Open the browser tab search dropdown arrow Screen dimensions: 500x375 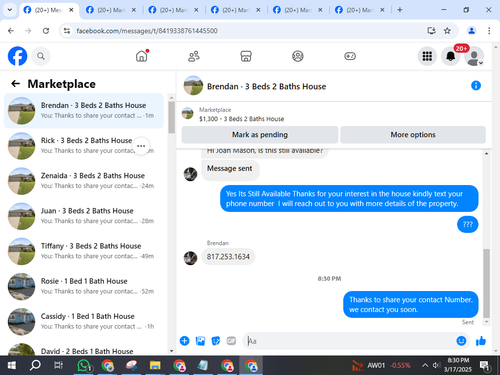click(10, 10)
